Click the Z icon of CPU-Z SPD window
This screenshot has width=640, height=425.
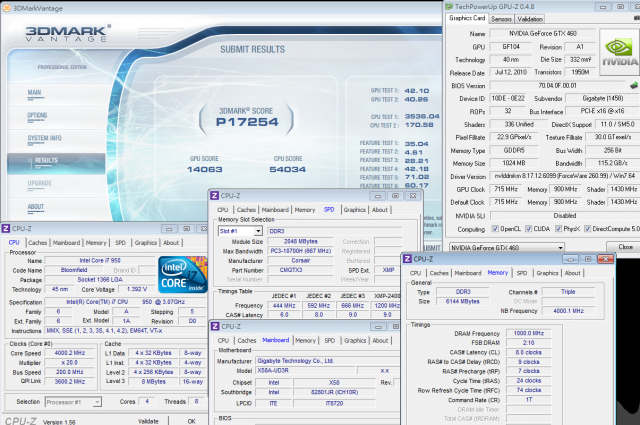[x=214, y=196]
